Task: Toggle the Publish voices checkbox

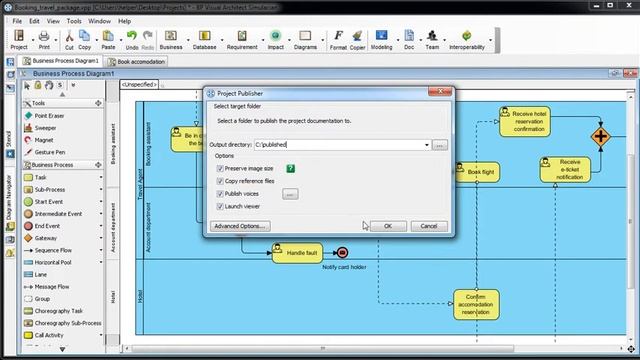Action: point(220,194)
